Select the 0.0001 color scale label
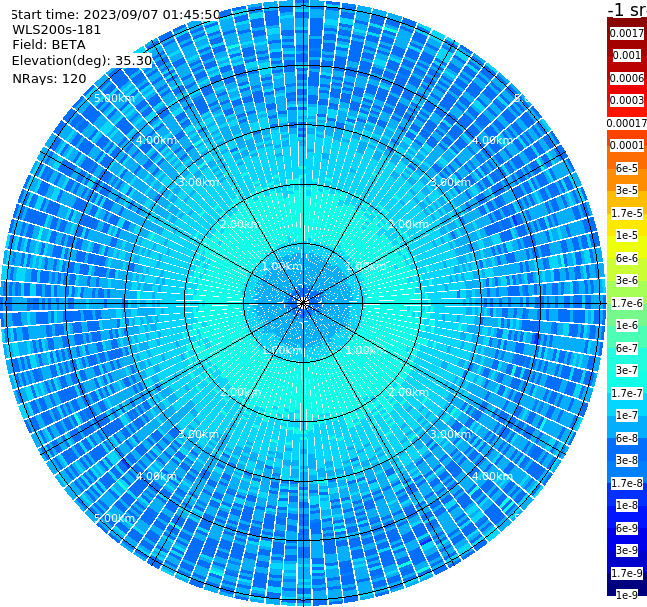 627,145
